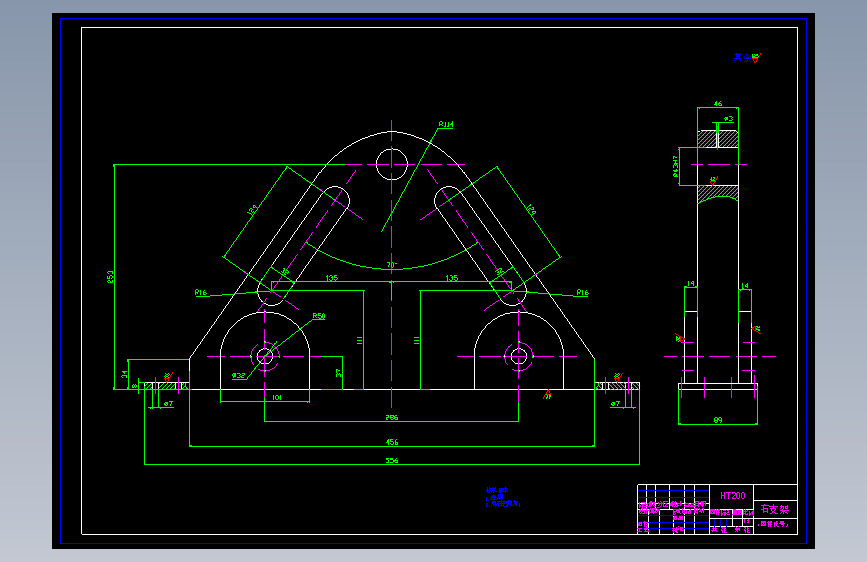Select the 101 width dimension text
The width and height of the screenshot is (867, 562).
pos(277,397)
